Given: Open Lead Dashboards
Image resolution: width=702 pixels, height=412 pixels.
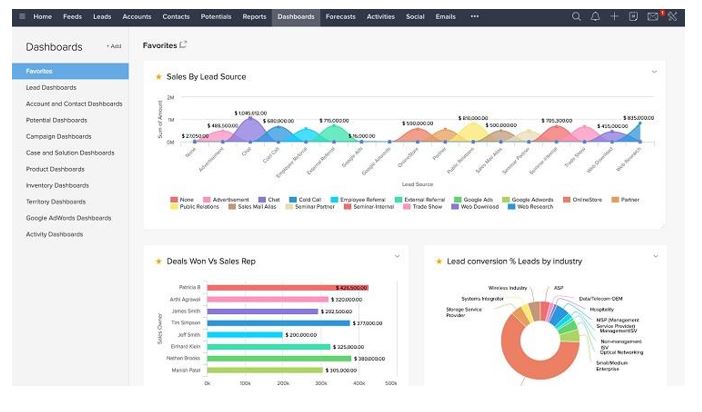Looking at the screenshot, I should point(51,88).
